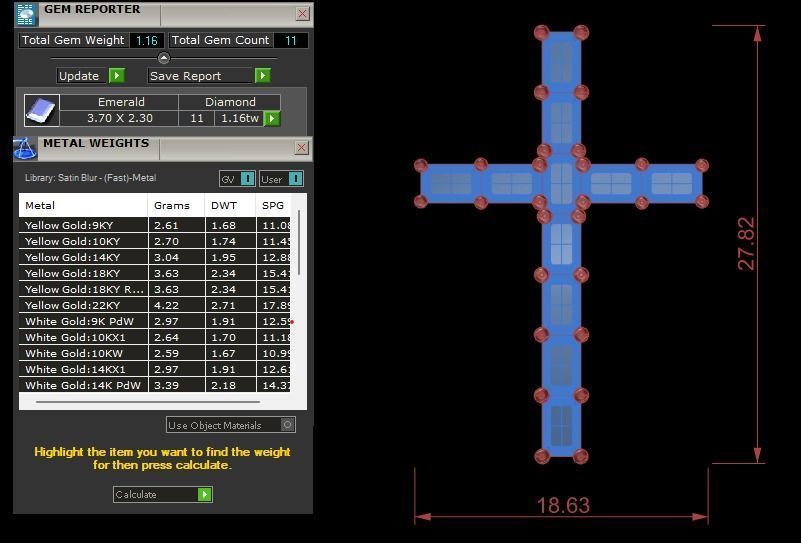Click the 4.22 grams value for 22KY

167,305
